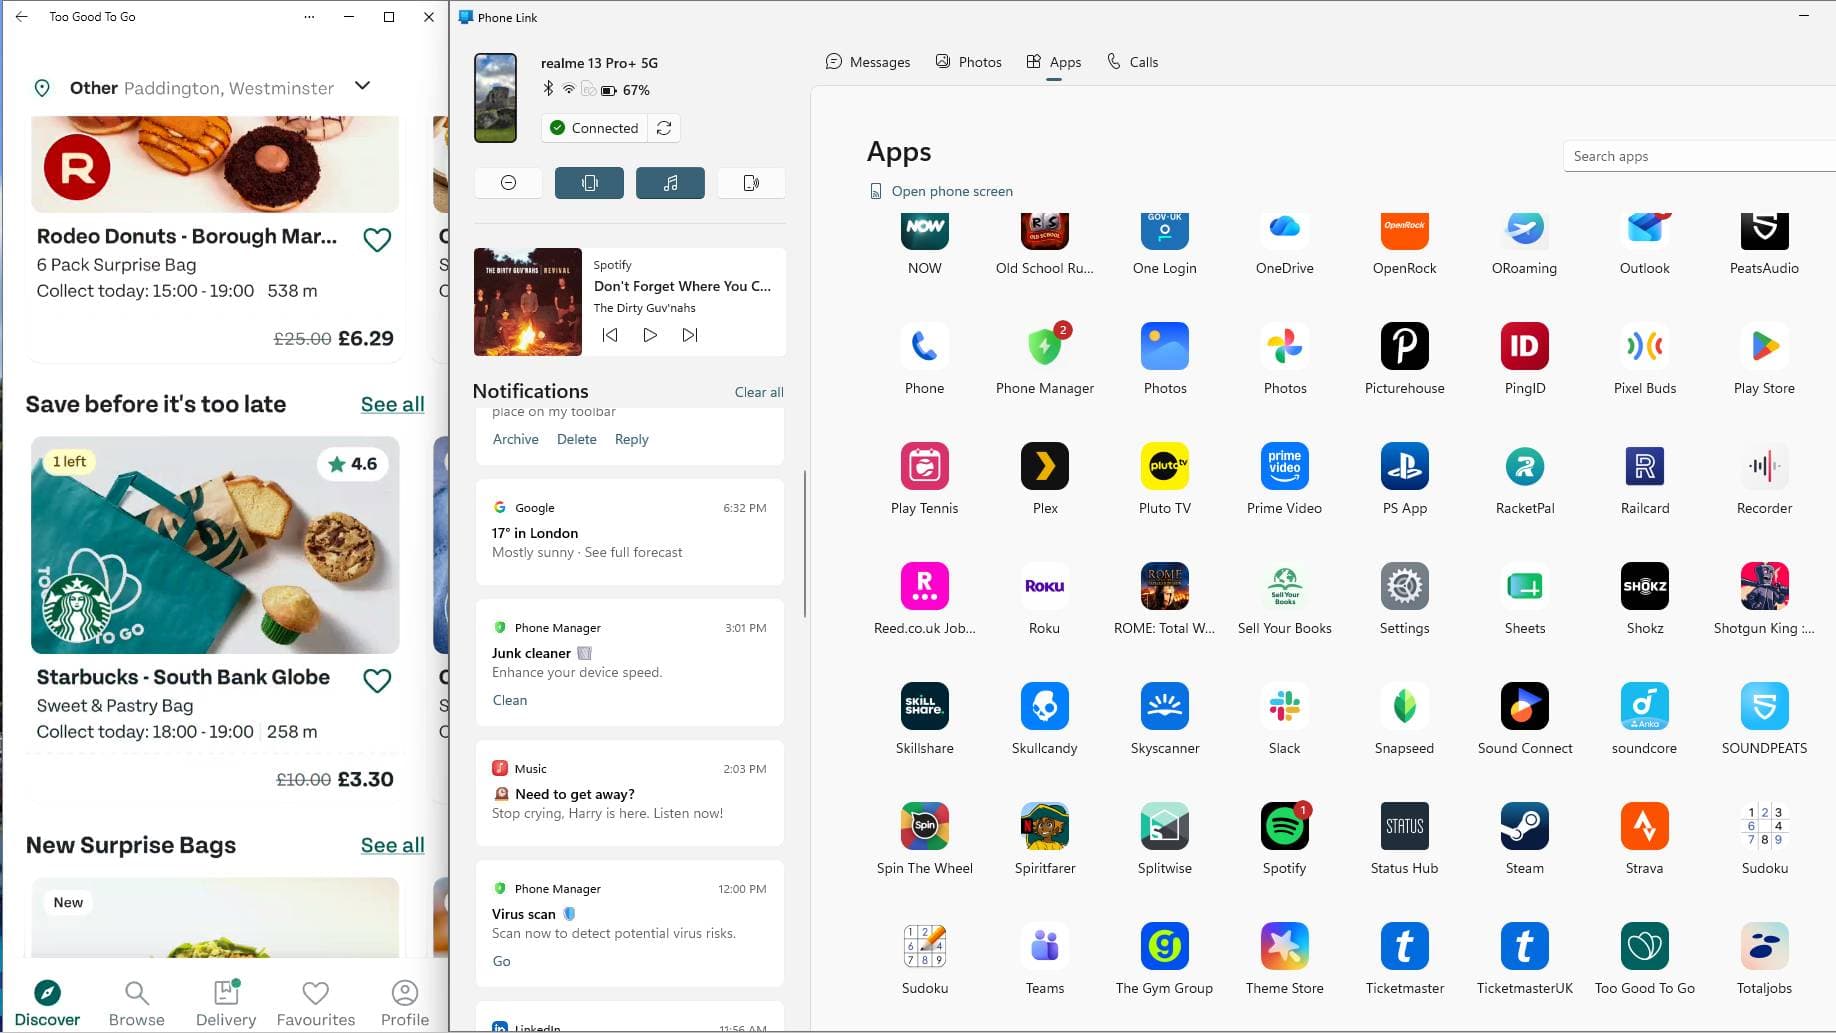Click Clean in Junk cleaner notification
Image resolution: width=1836 pixels, height=1033 pixels.
pyautogui.click(x=510, y=700)
